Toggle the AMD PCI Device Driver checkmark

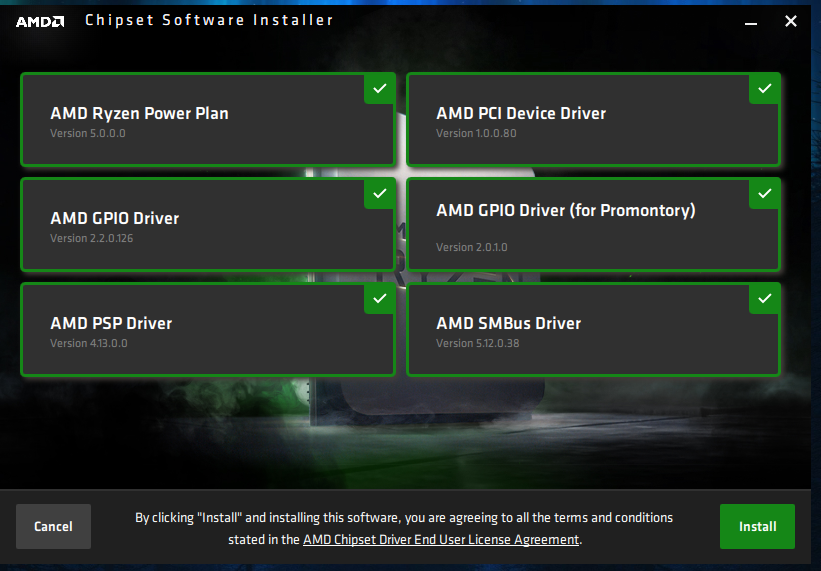tap(765, 88)
